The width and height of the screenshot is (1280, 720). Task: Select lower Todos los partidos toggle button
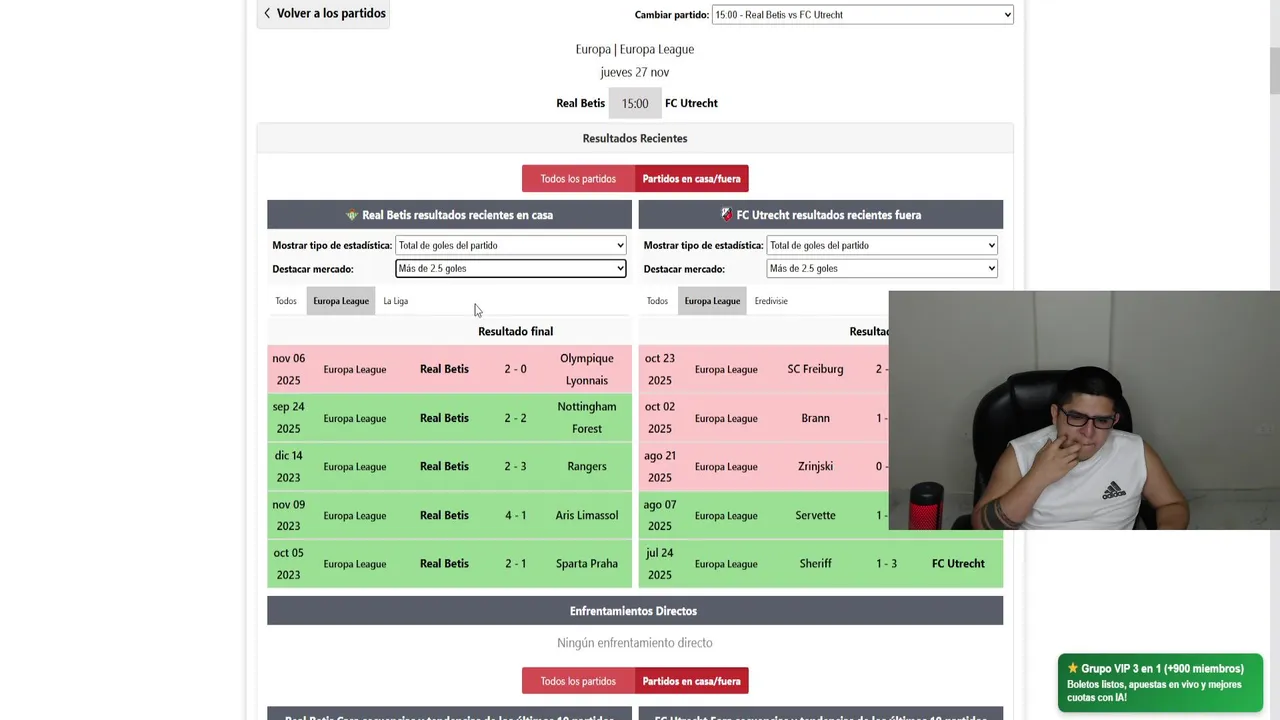pos(578,681)
